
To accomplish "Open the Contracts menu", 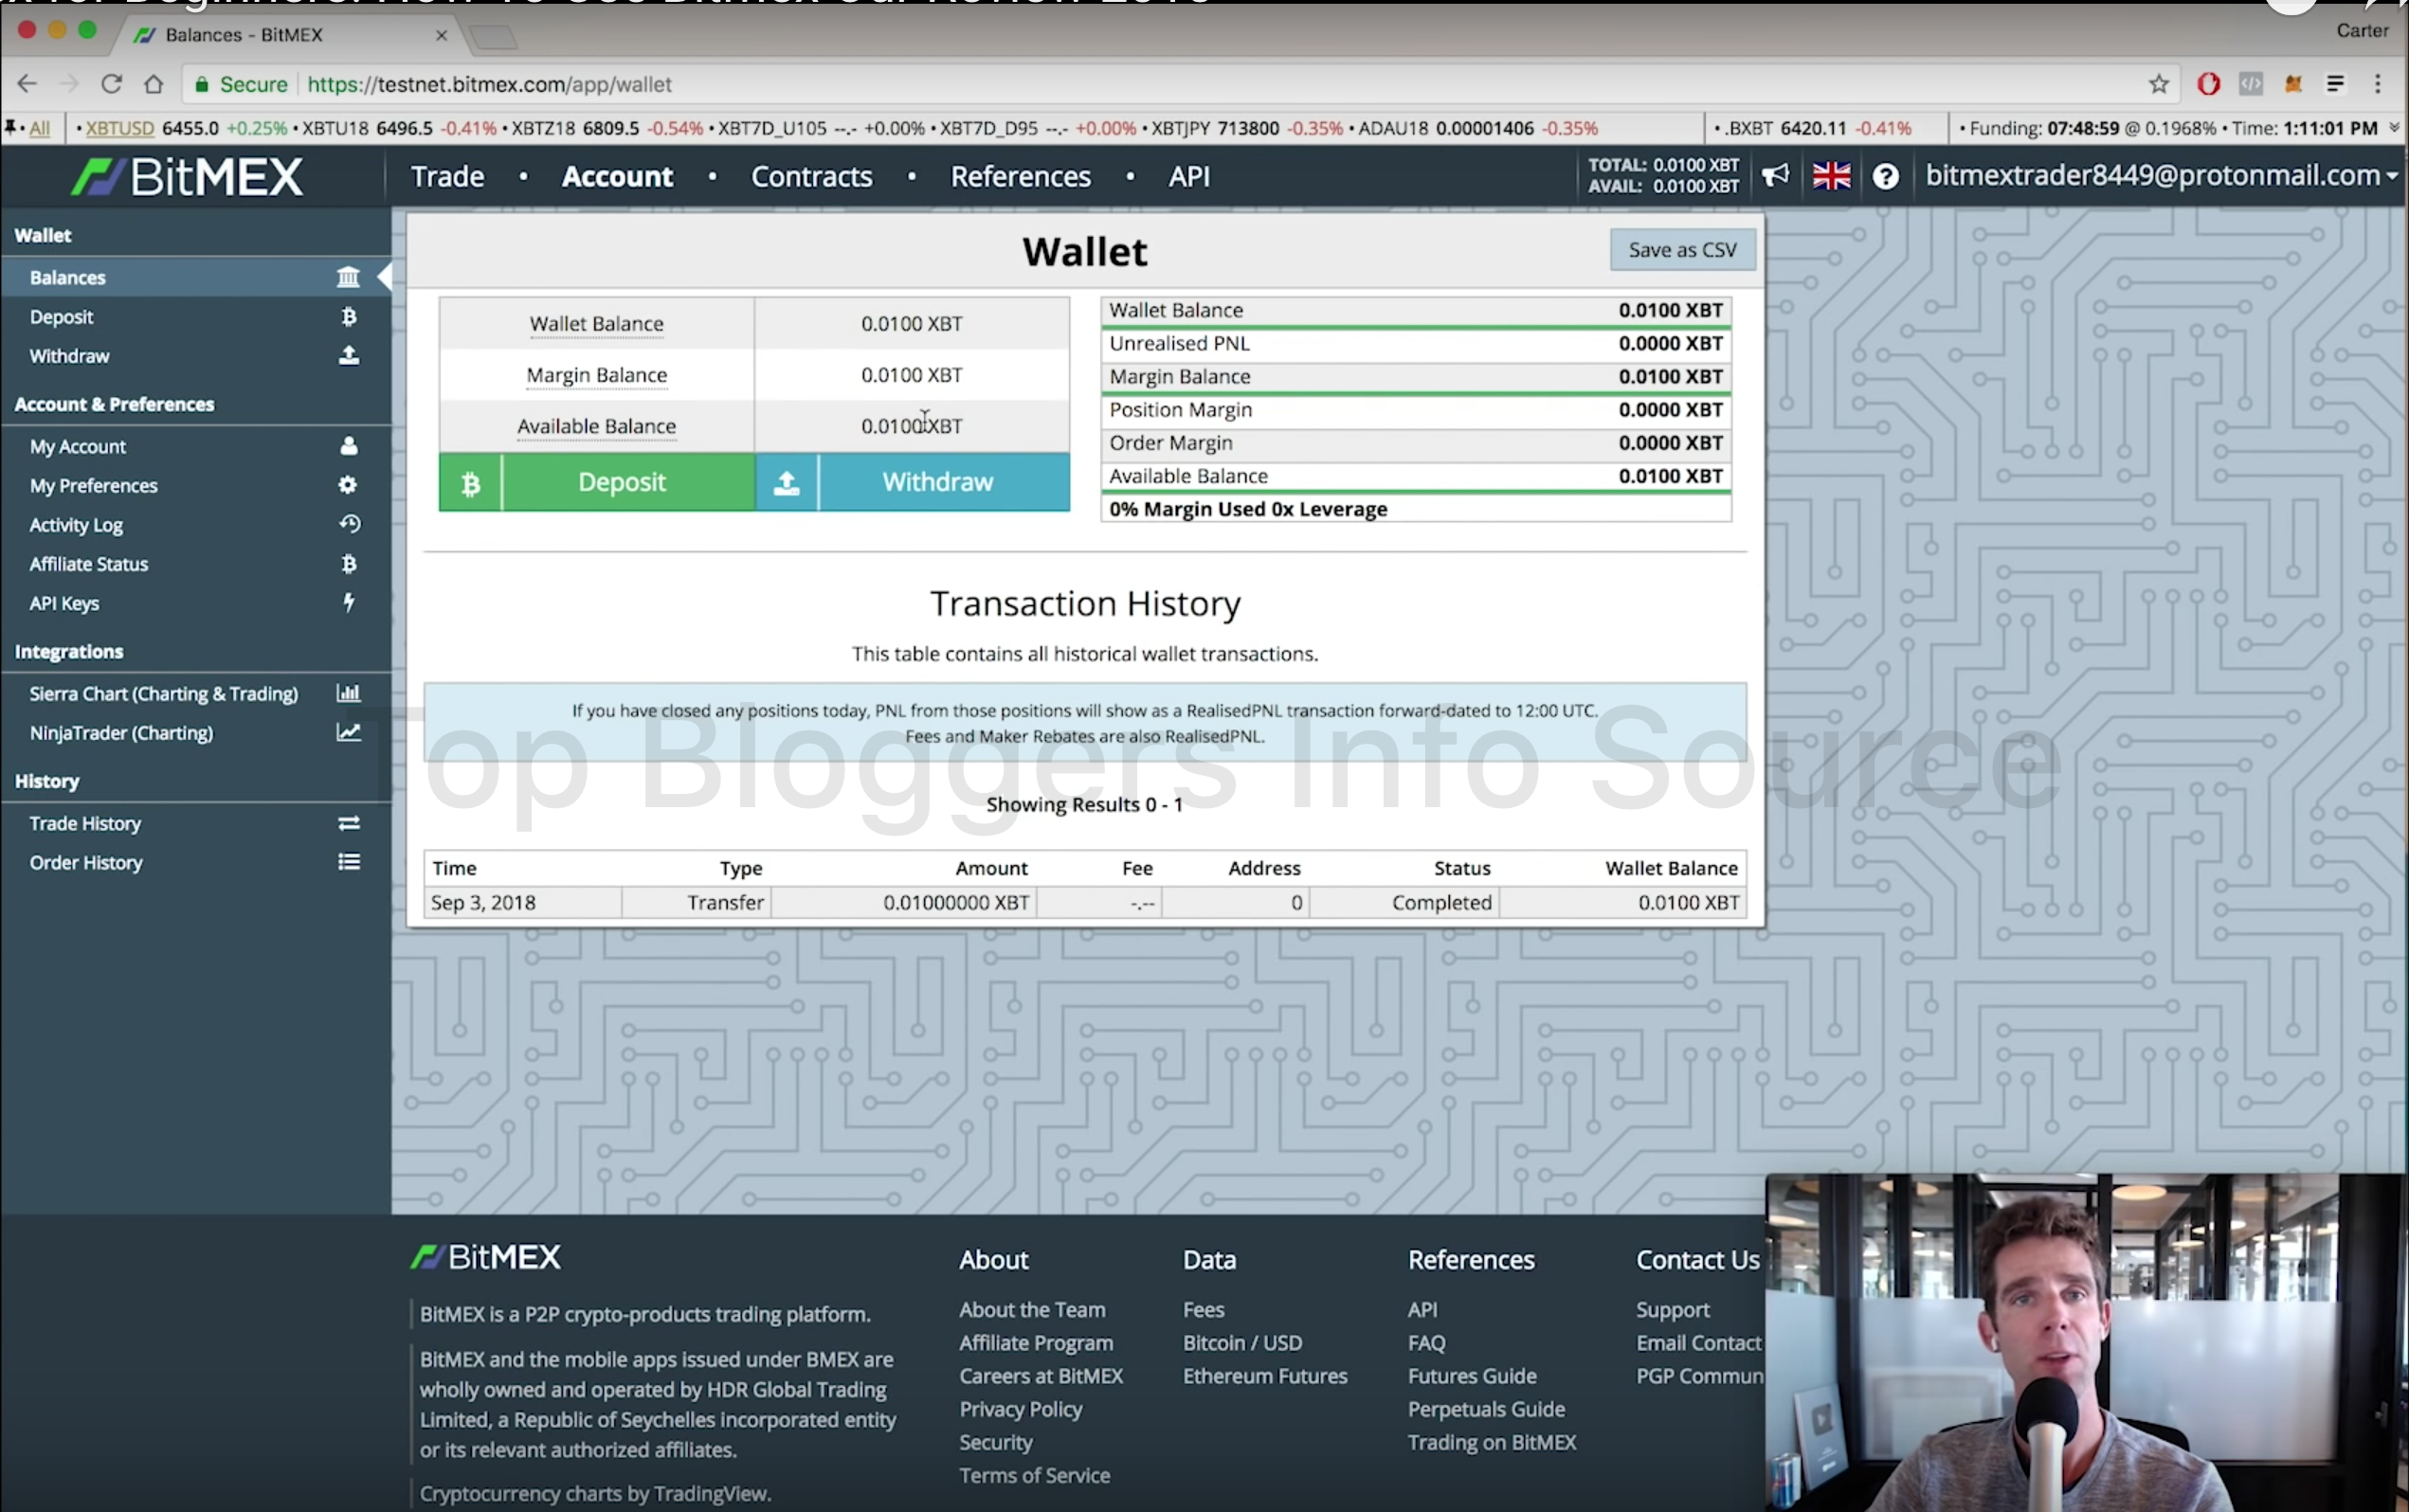I will 811,177.
